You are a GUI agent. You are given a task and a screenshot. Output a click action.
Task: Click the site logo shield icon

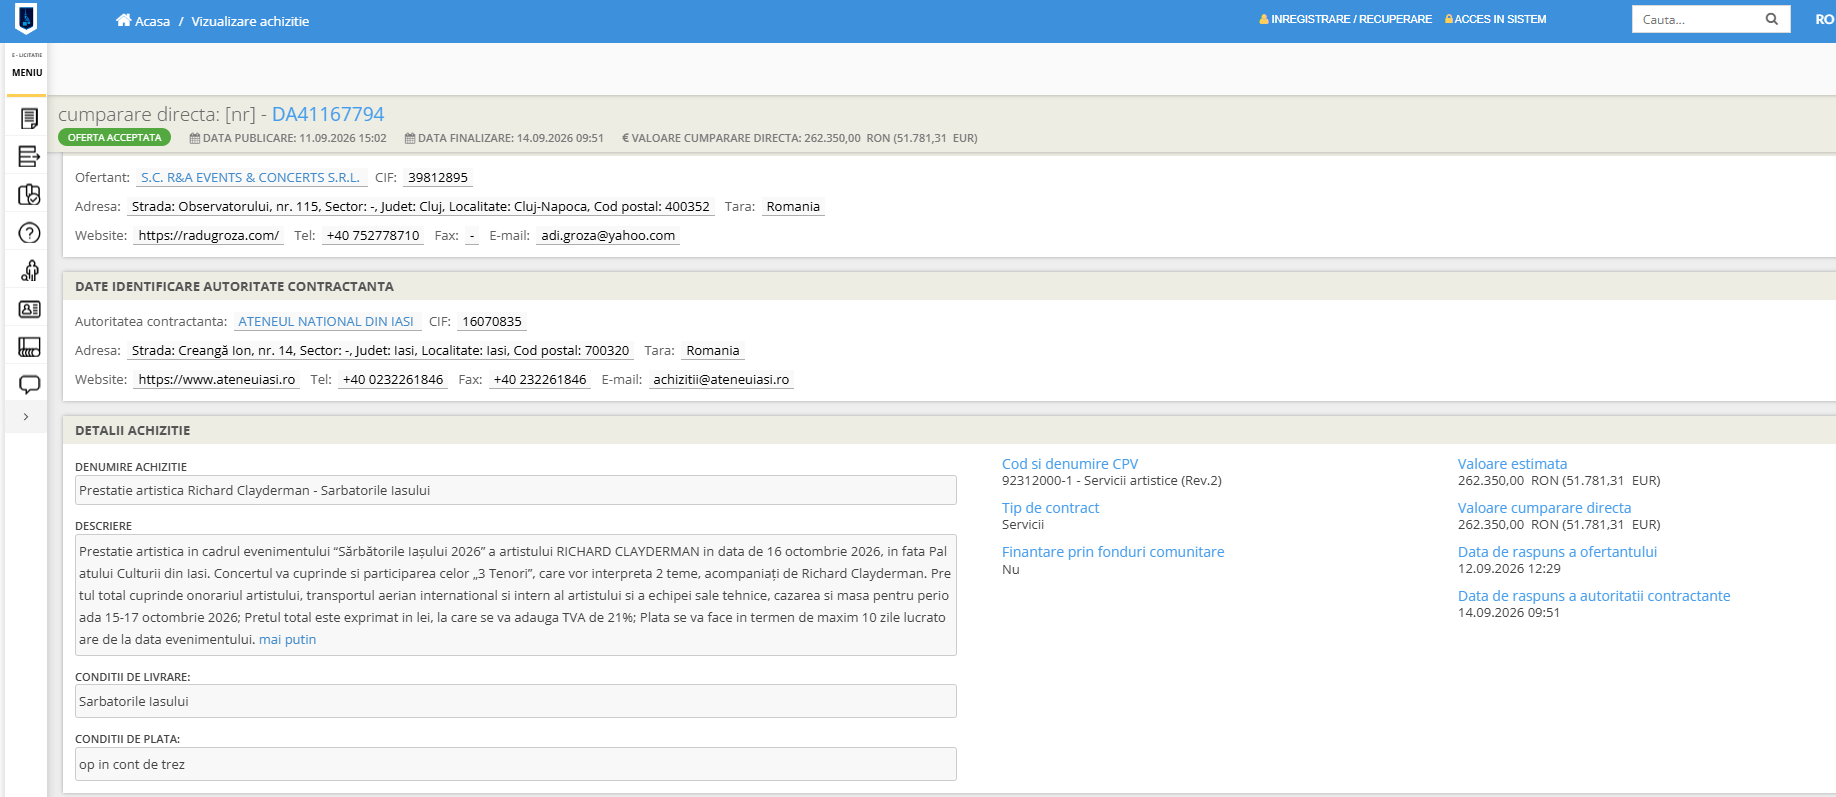(27, 18)
